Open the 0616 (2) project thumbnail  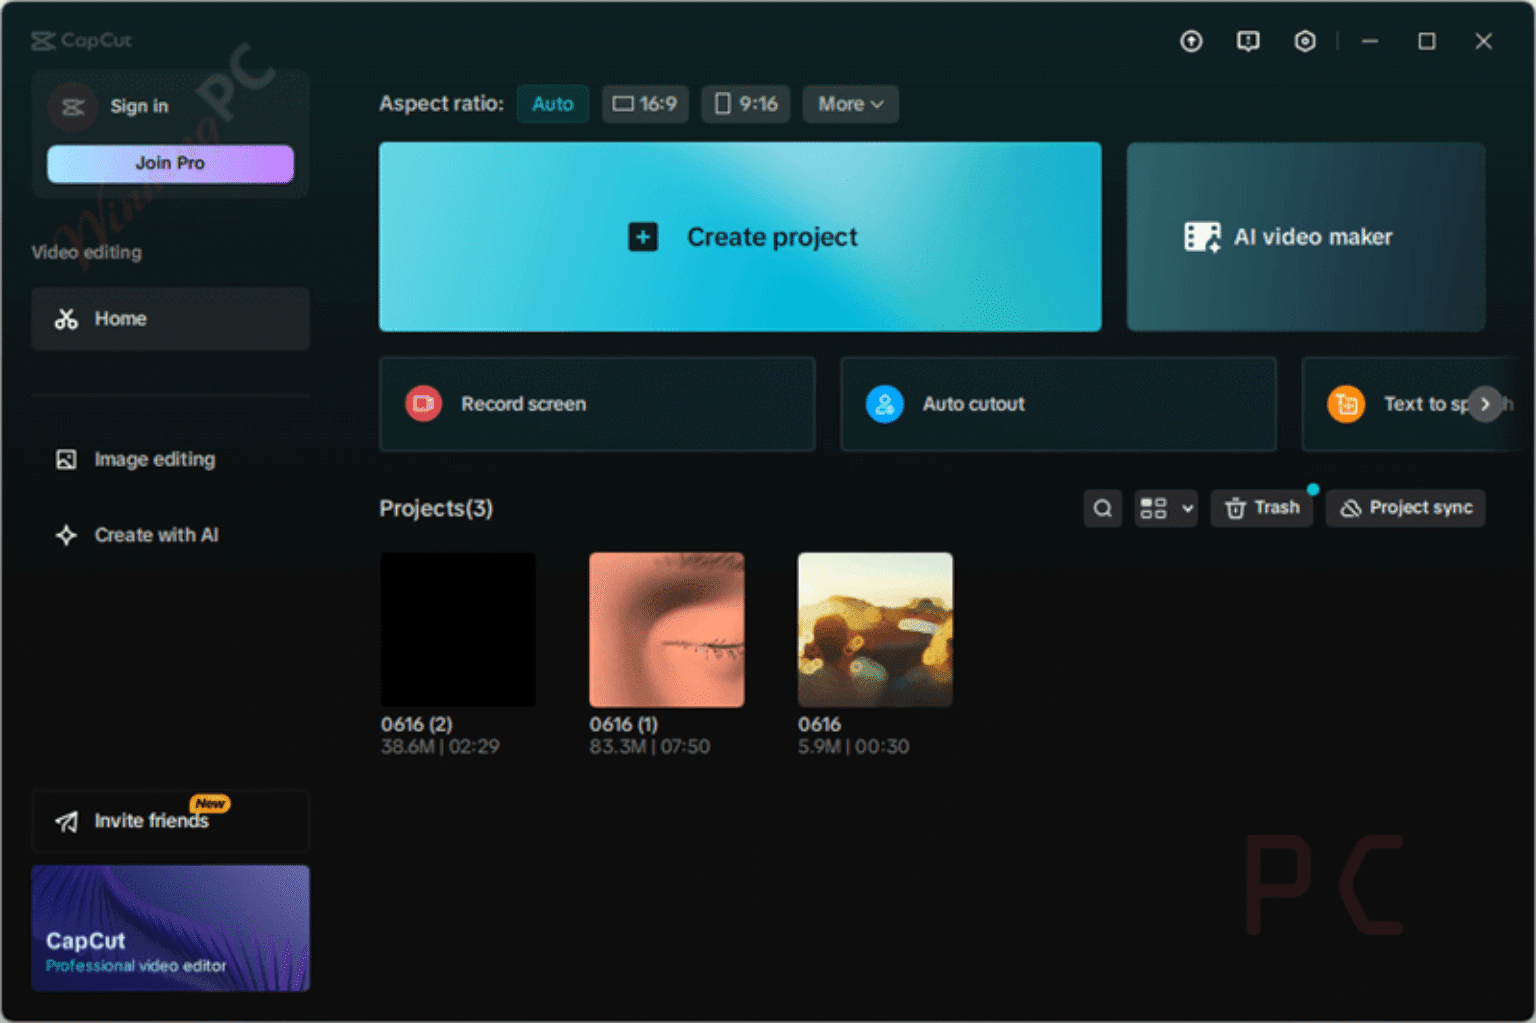[x=458, y=630]
